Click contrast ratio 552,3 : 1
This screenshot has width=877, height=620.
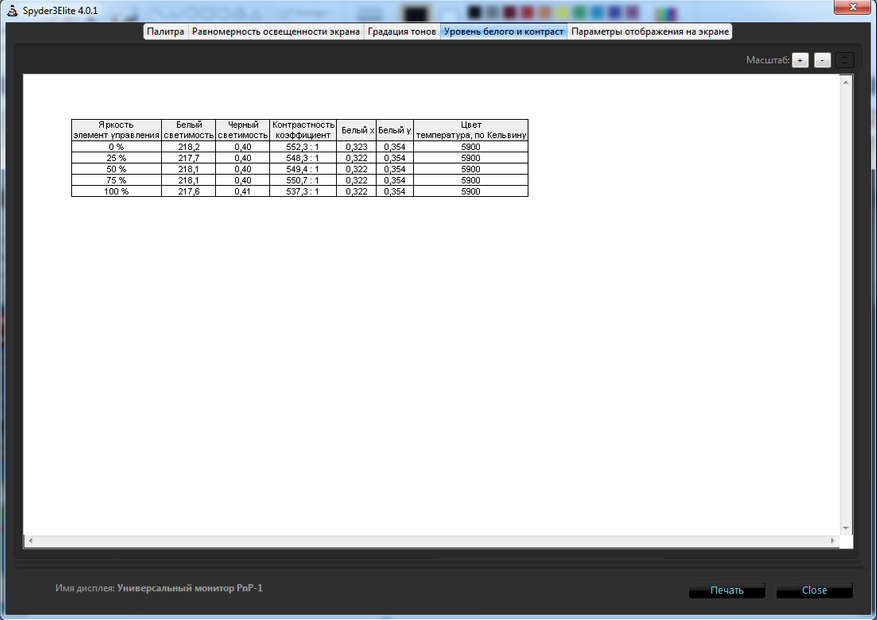303,147
